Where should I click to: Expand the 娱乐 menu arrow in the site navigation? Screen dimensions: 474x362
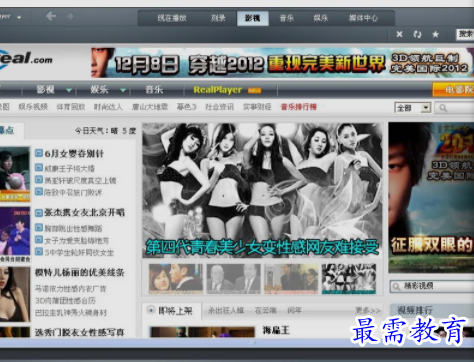click(x=123, y=90)
